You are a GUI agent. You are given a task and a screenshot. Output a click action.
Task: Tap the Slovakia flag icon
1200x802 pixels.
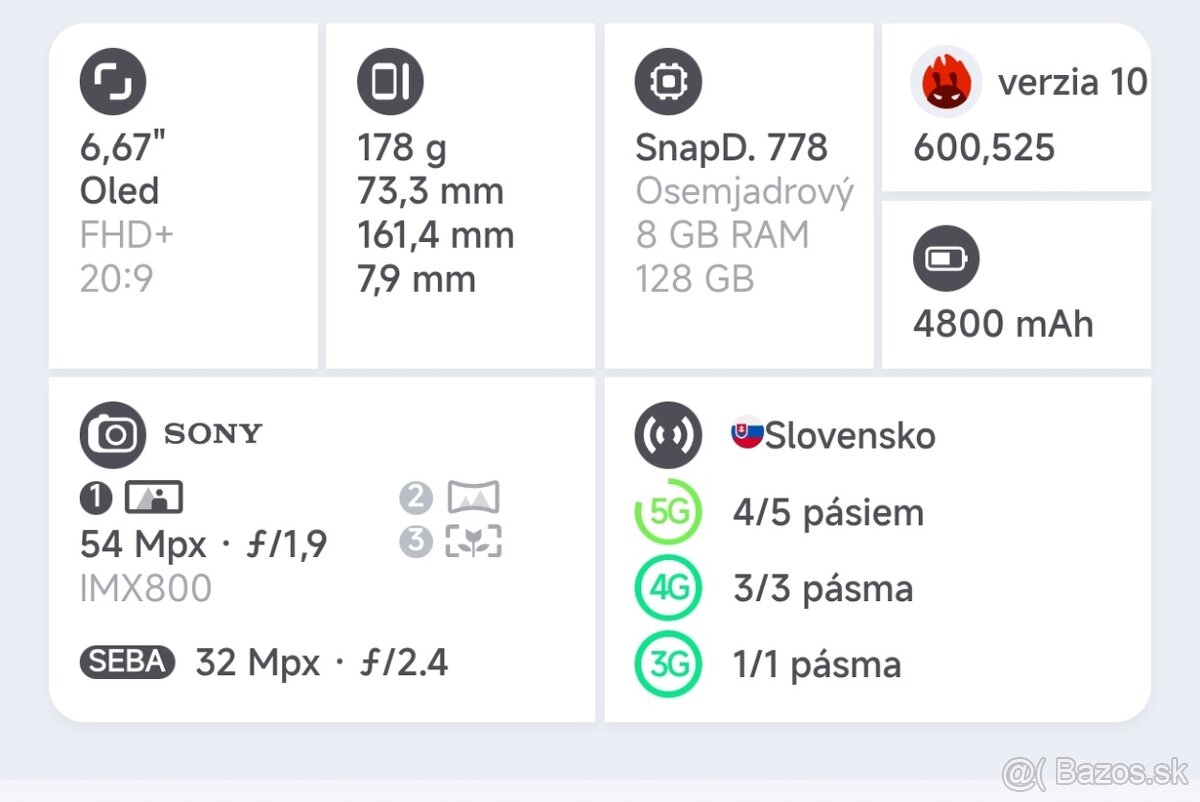[747, 434]
